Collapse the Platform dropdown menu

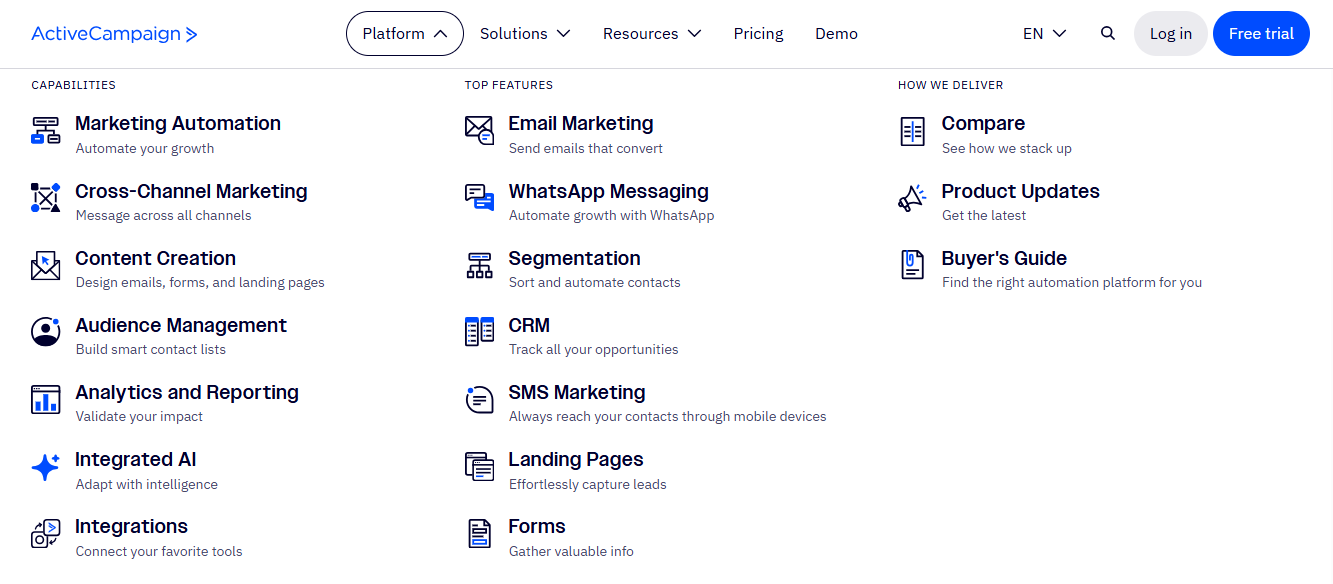(x=405, y=33)
